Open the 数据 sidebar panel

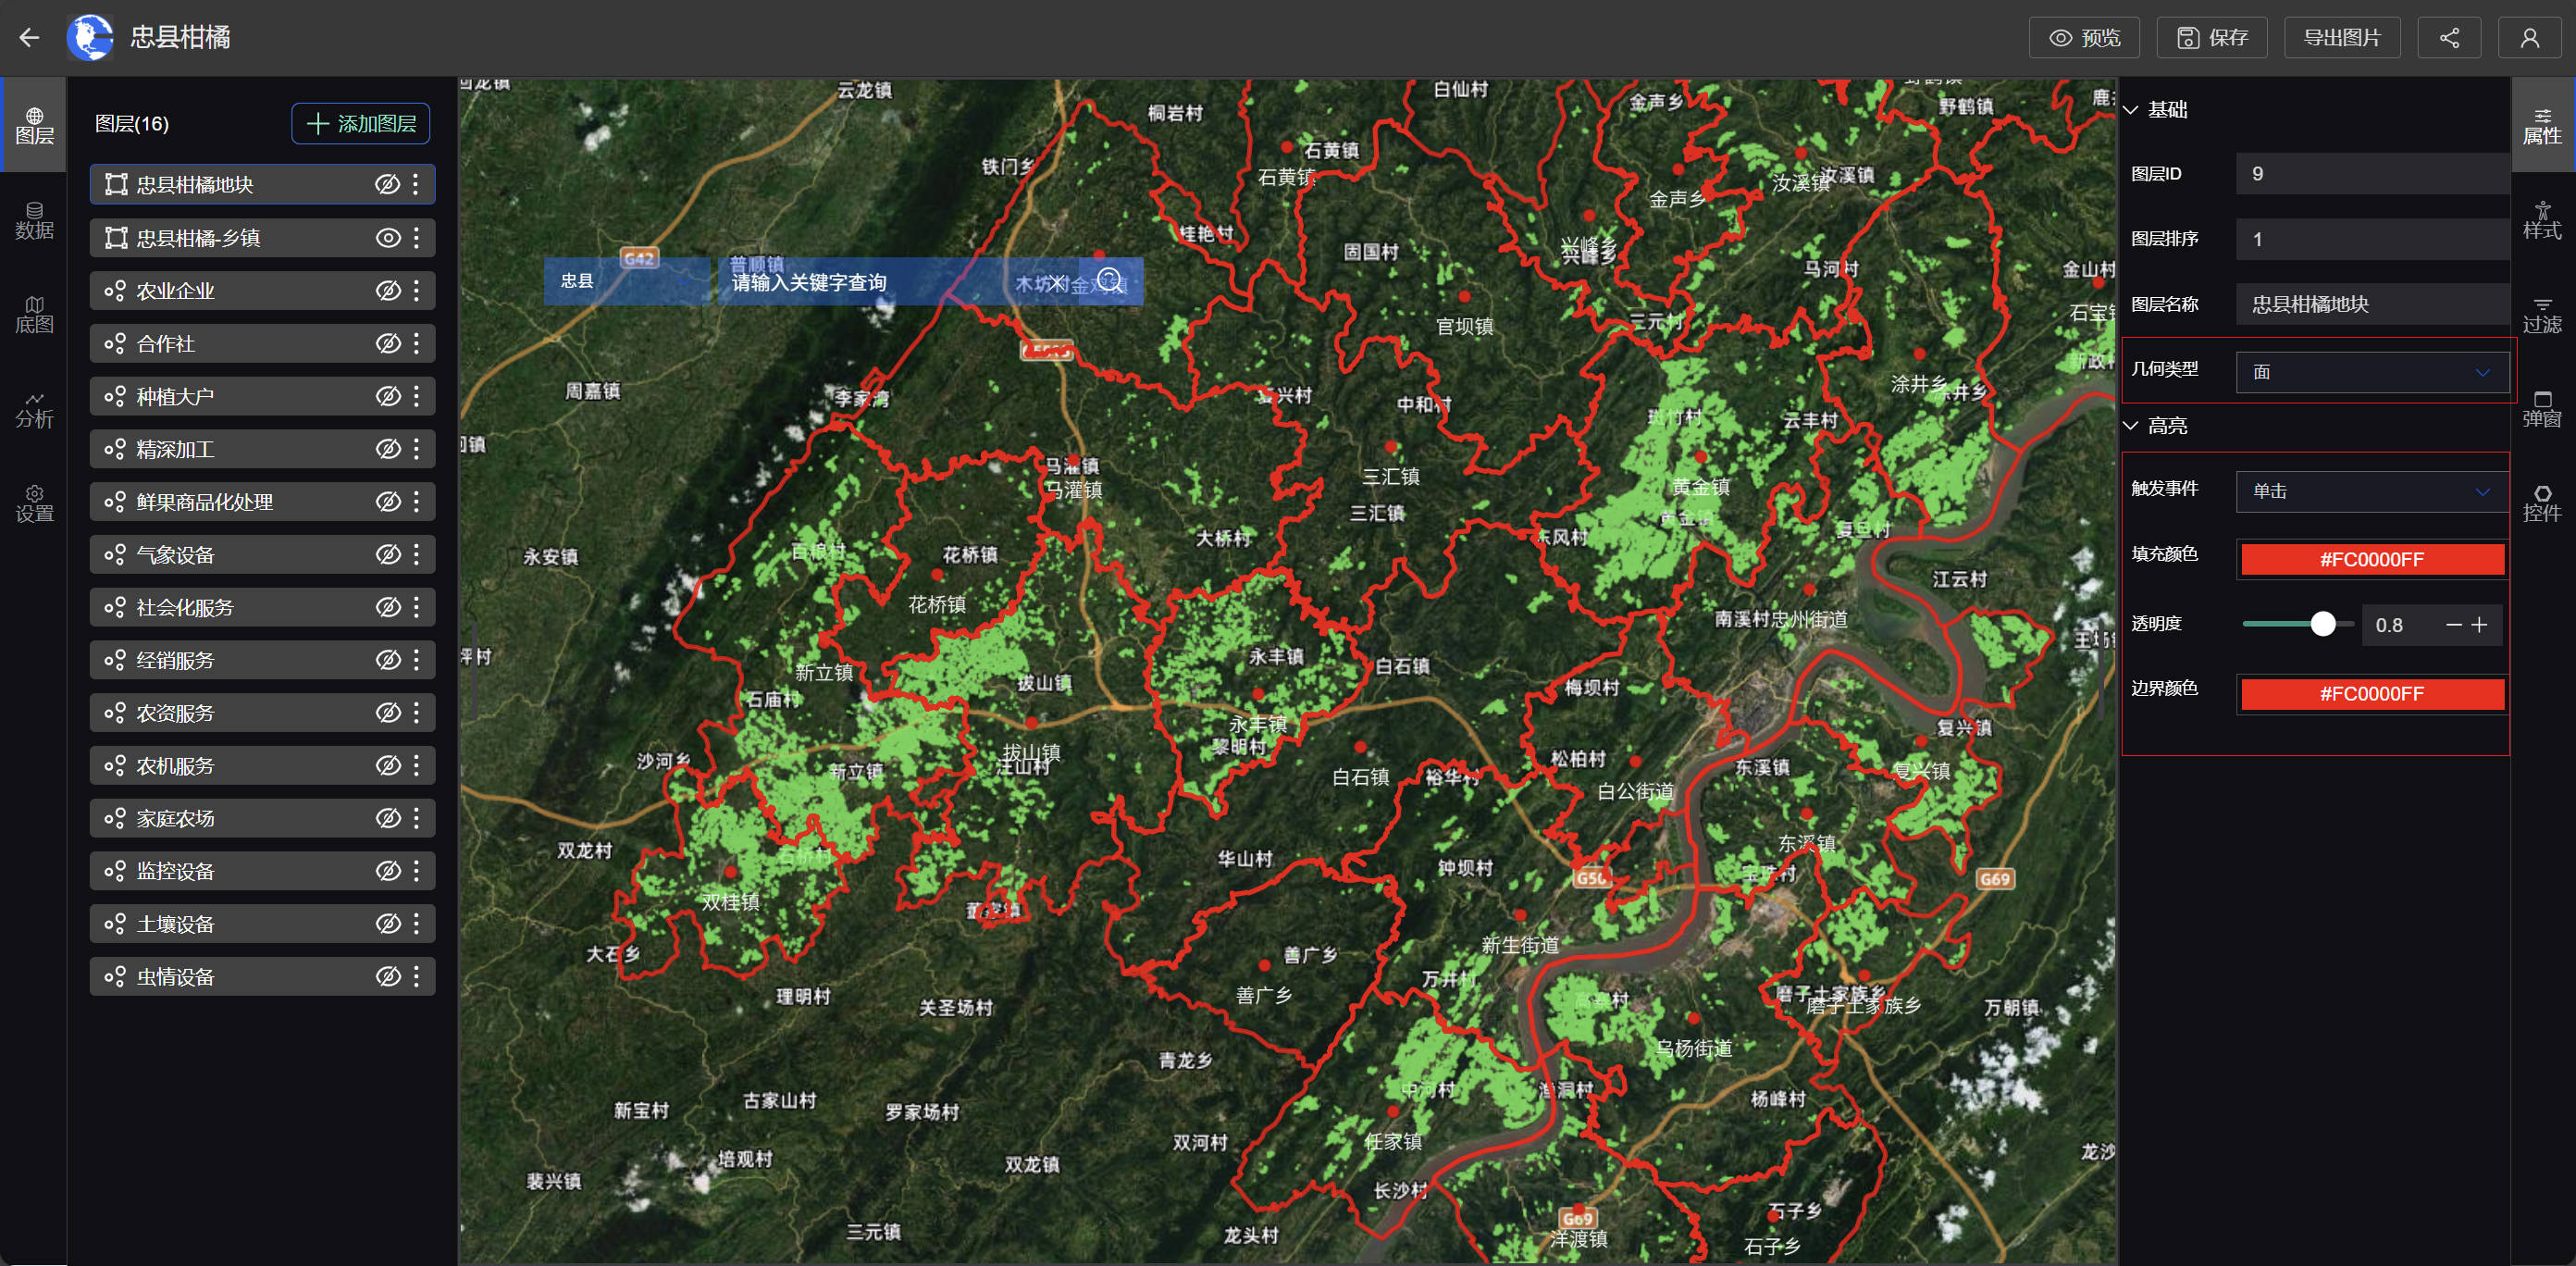coord(34,220)
